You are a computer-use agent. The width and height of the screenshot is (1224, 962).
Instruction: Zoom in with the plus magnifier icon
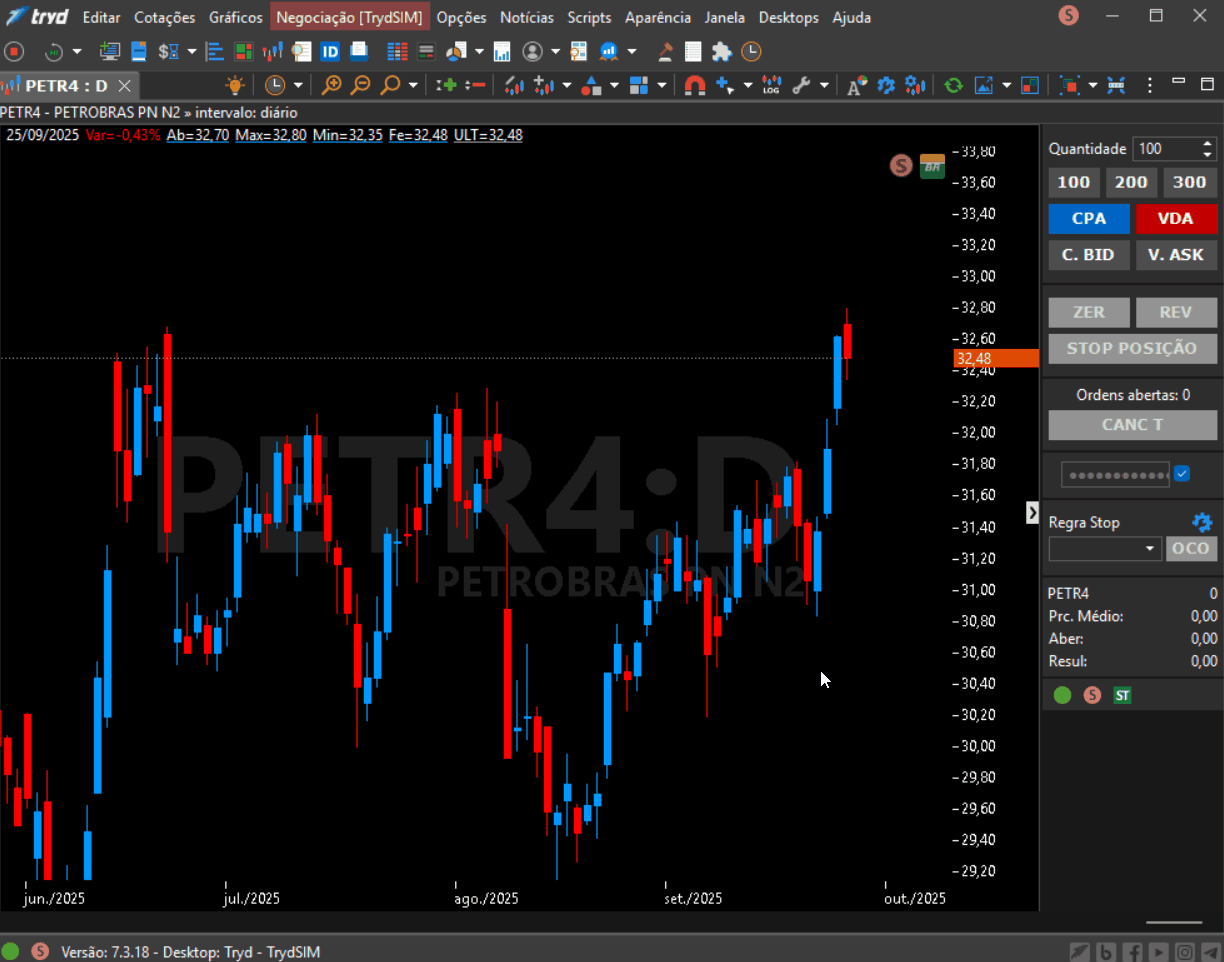(331, 85)
